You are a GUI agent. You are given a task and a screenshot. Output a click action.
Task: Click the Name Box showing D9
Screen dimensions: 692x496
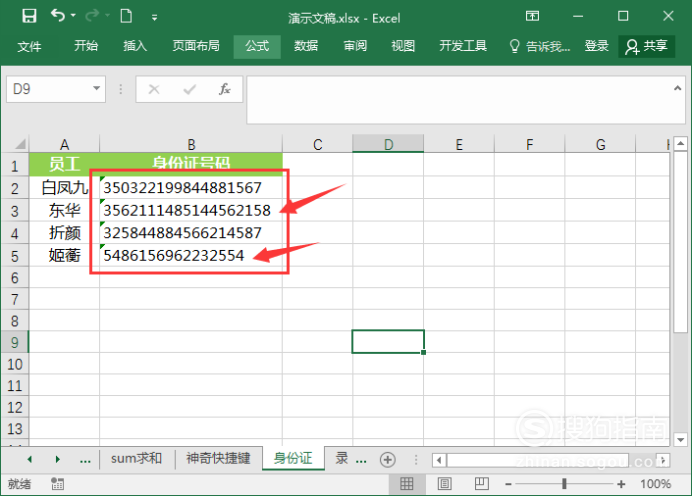click(x=48, y=89)
